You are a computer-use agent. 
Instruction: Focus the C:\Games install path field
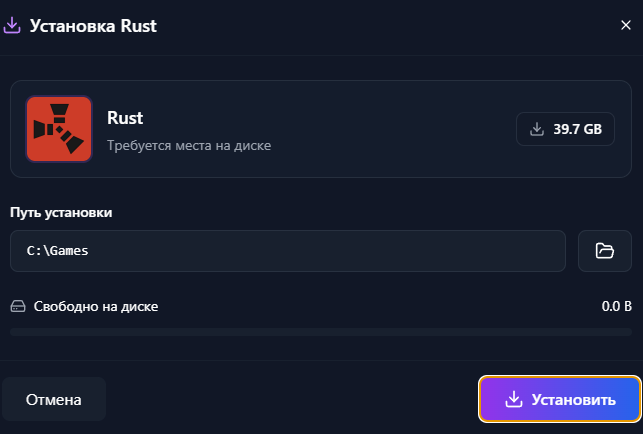pos(288,251)
